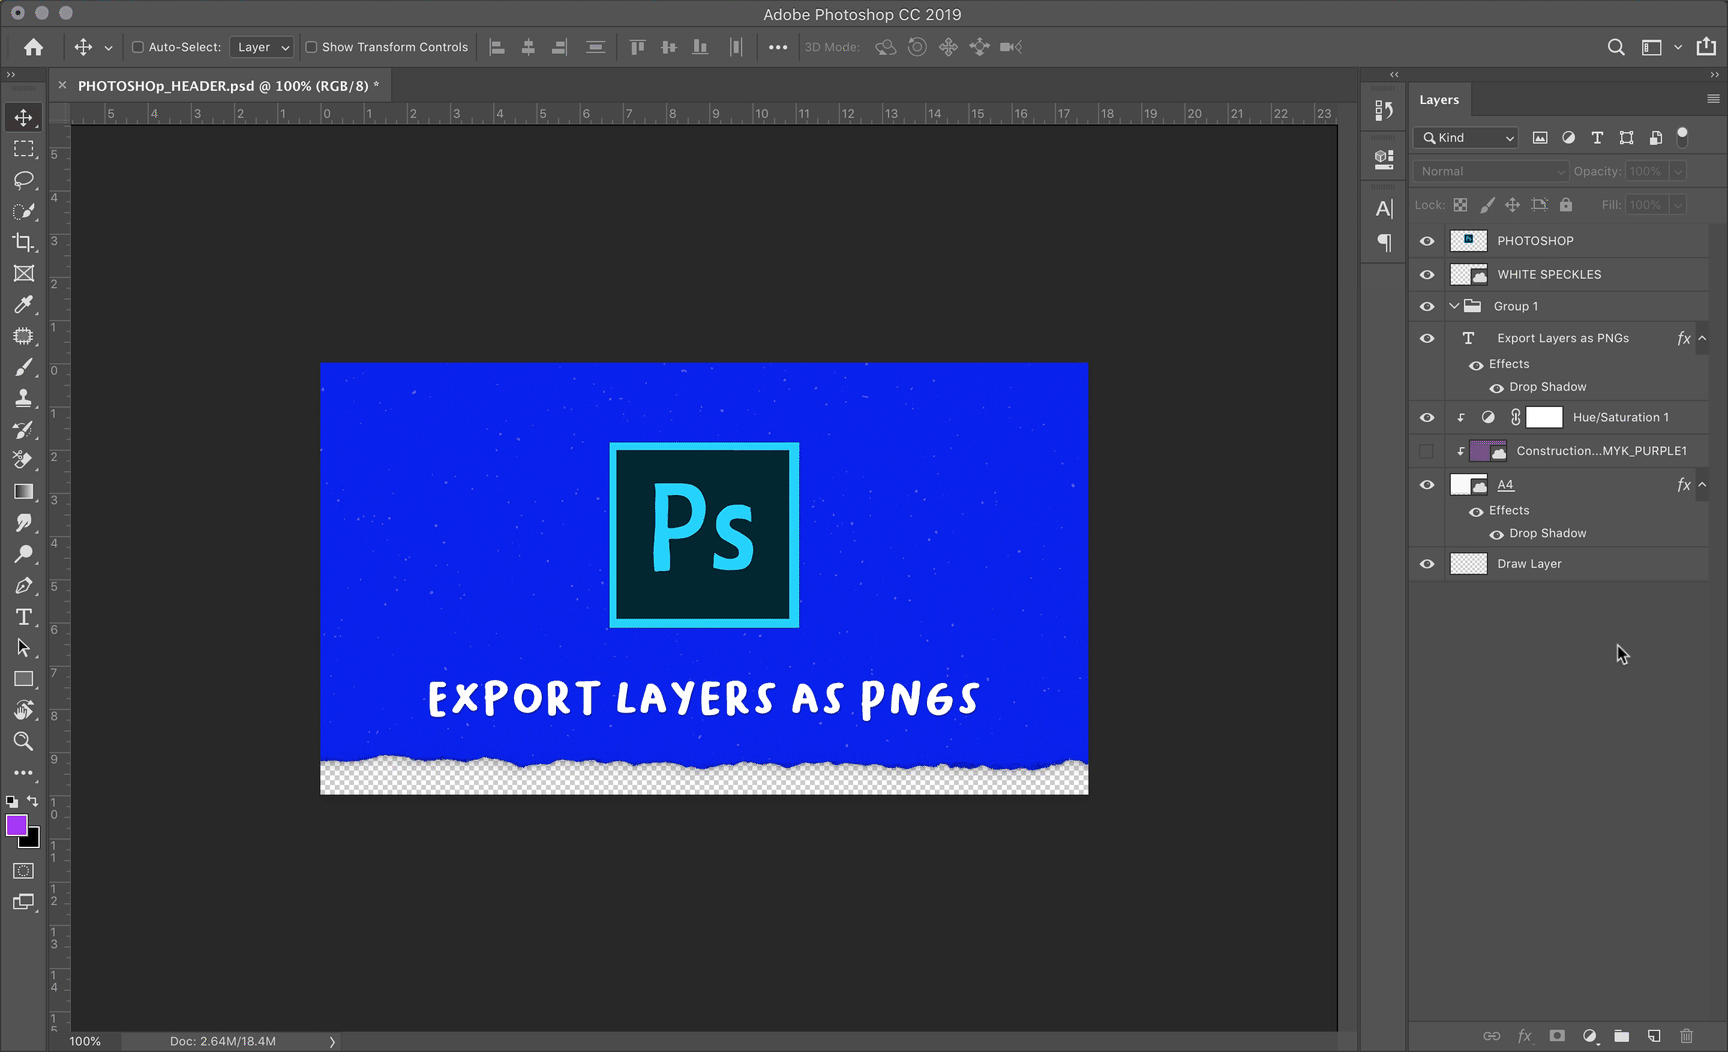Select the Smudge tool

[x=23, y=523]
